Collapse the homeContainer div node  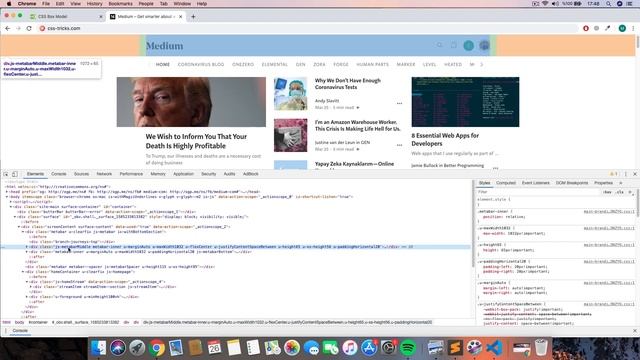point(23,272)
